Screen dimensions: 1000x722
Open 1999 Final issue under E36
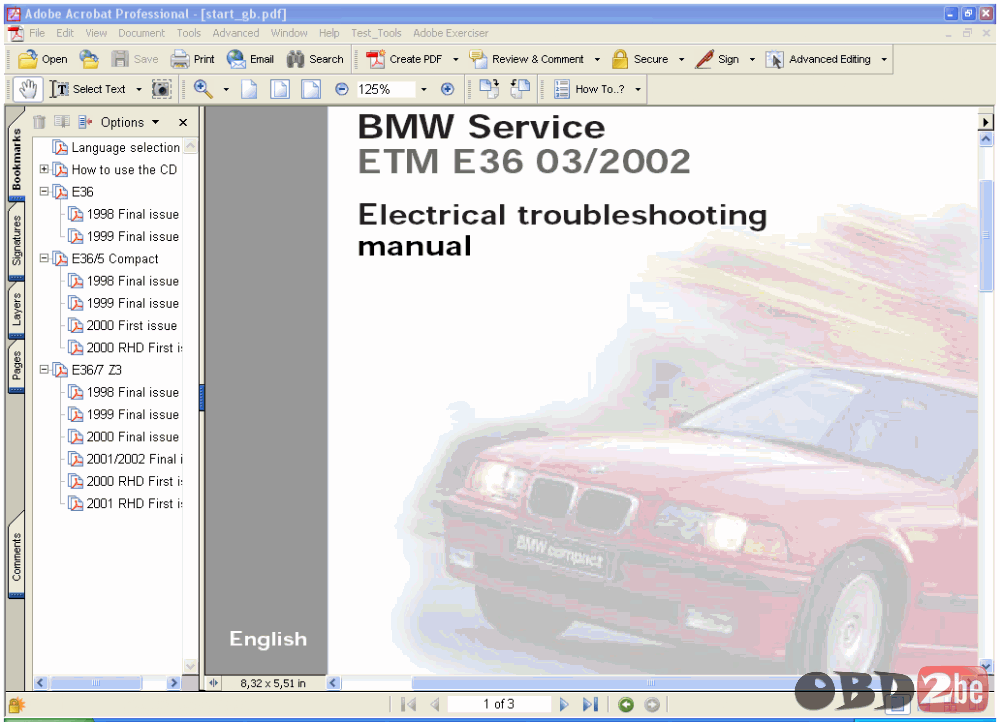133,237
